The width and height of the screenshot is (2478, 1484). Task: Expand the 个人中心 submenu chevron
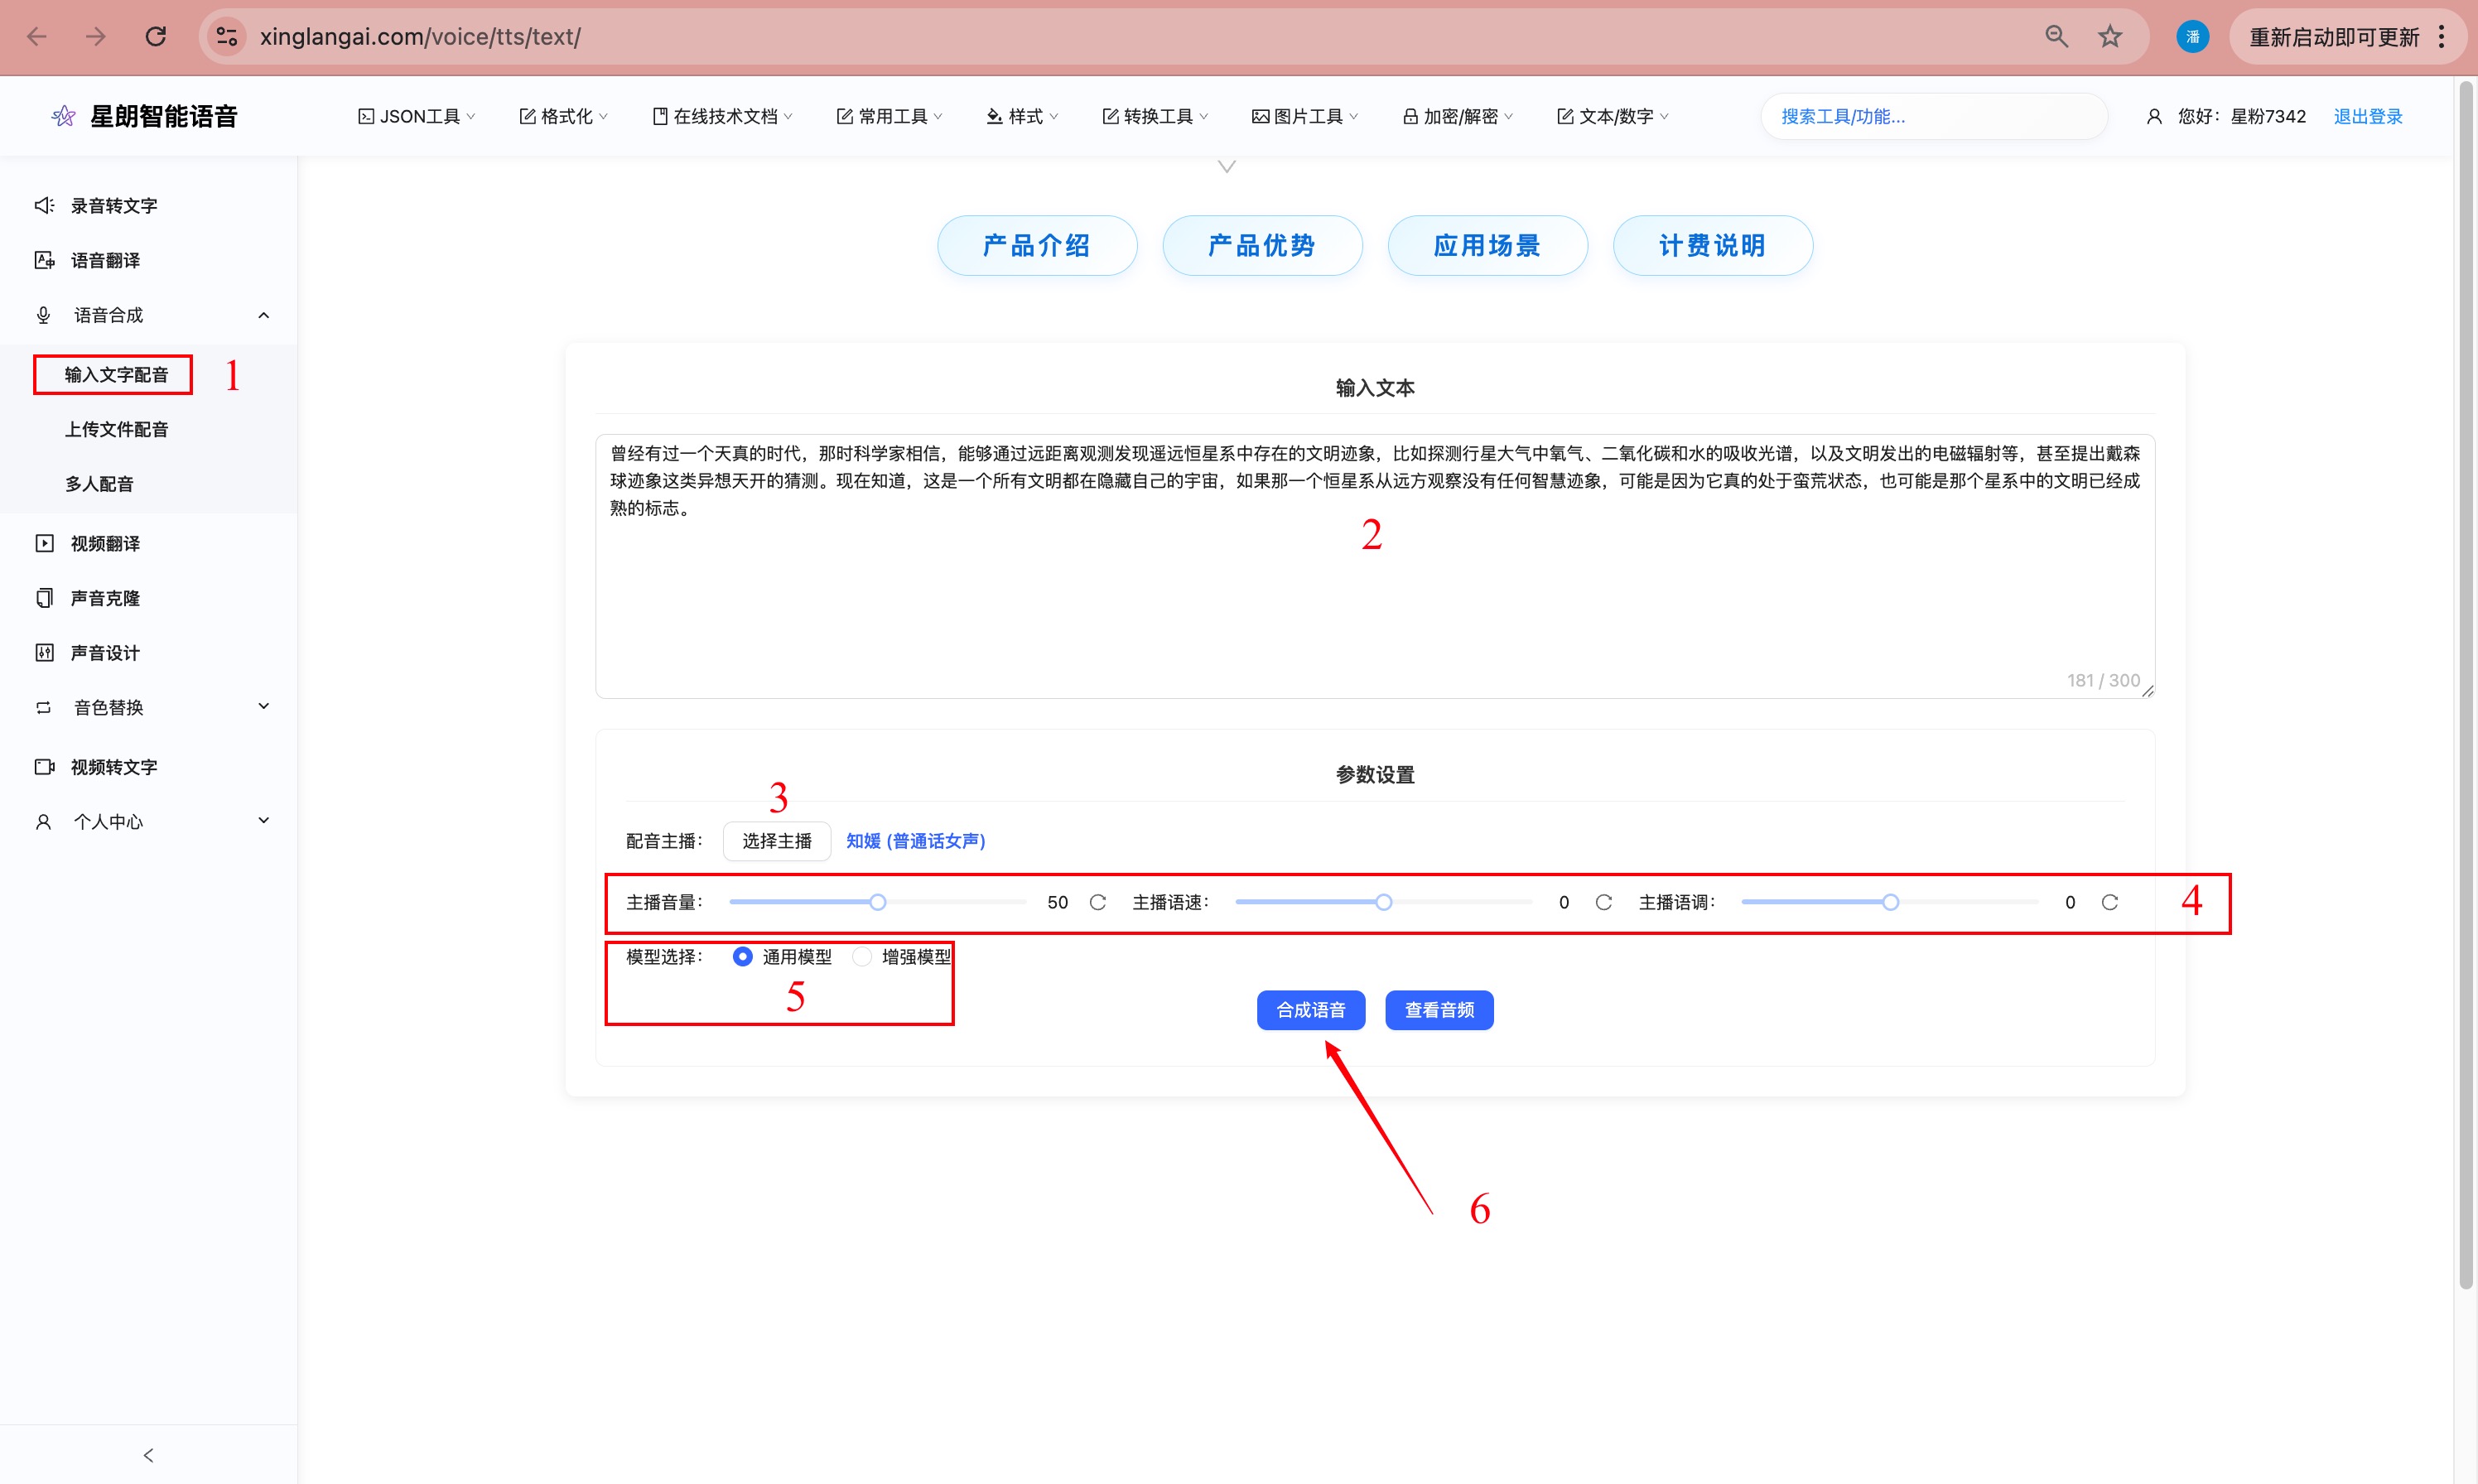(263, 820)
